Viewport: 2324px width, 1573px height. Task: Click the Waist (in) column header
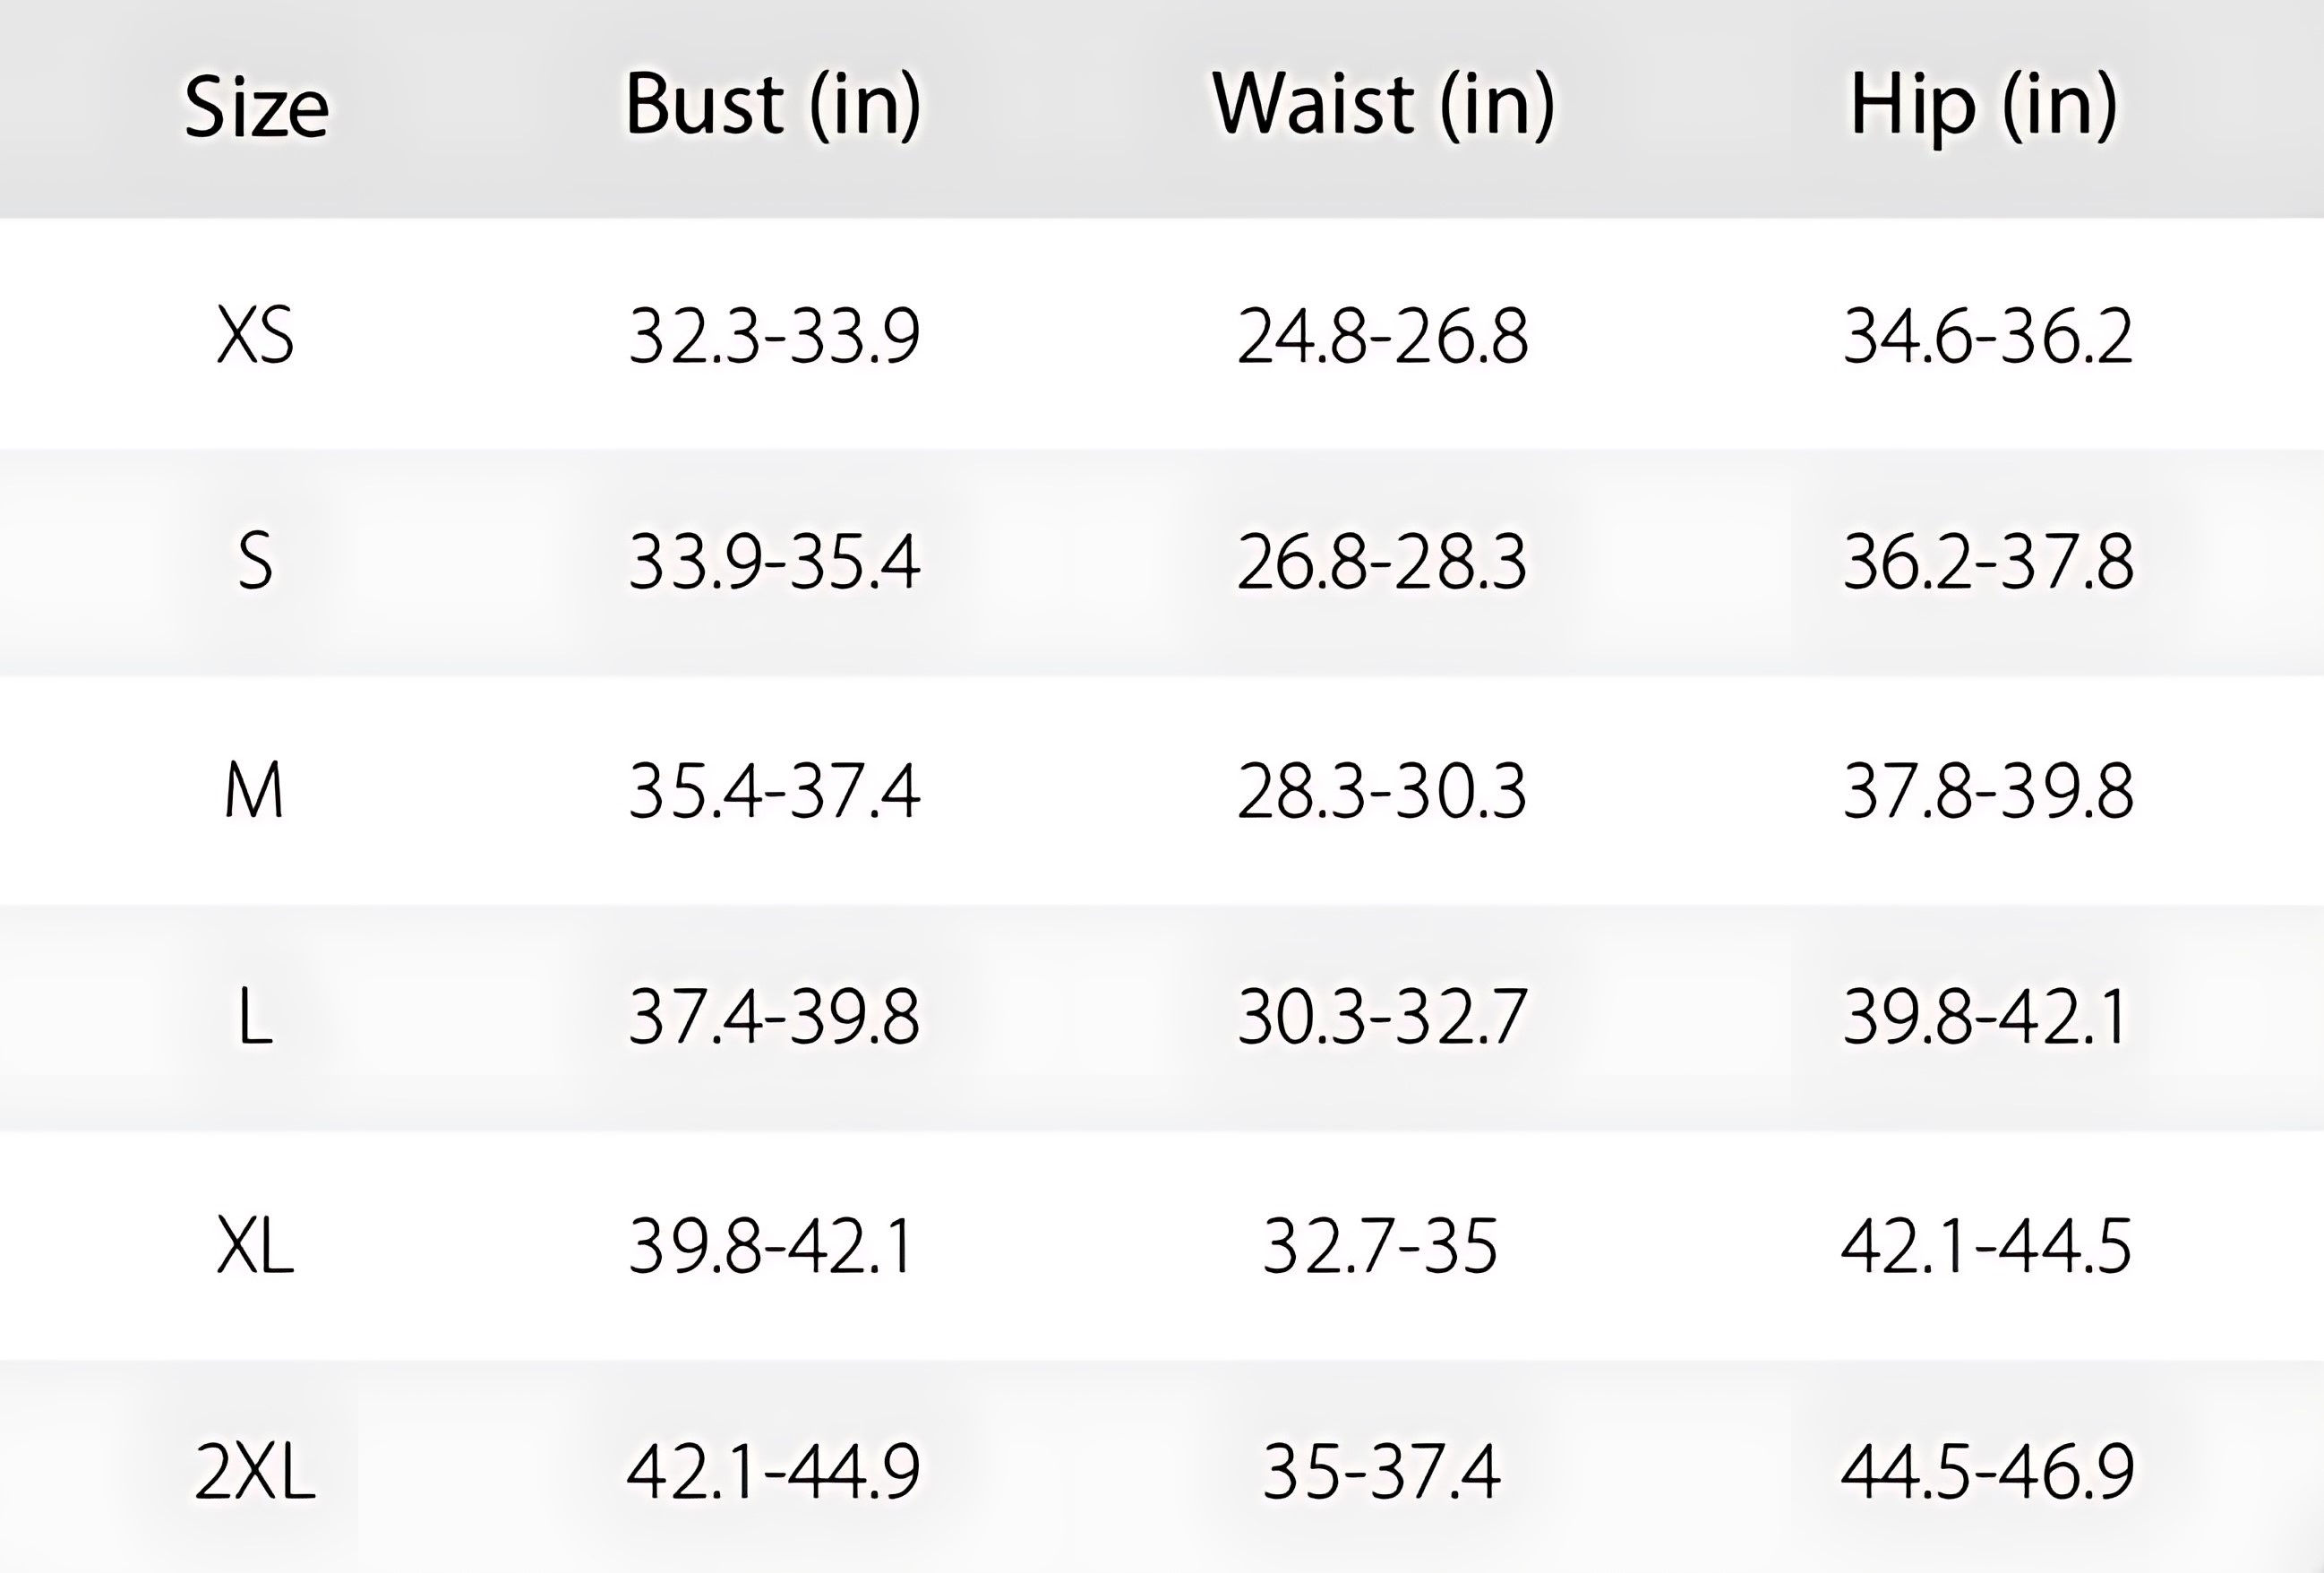tap(1382, 103)
